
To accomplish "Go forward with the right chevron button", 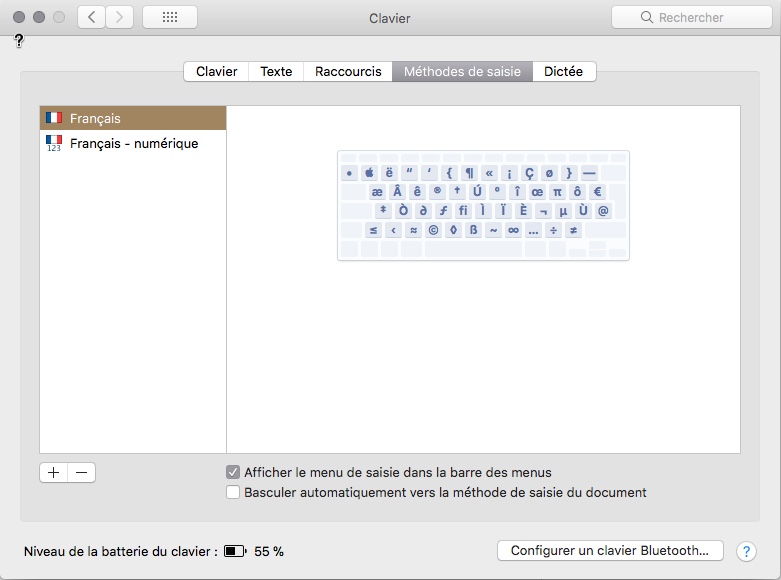I will (x=119, y=17).
